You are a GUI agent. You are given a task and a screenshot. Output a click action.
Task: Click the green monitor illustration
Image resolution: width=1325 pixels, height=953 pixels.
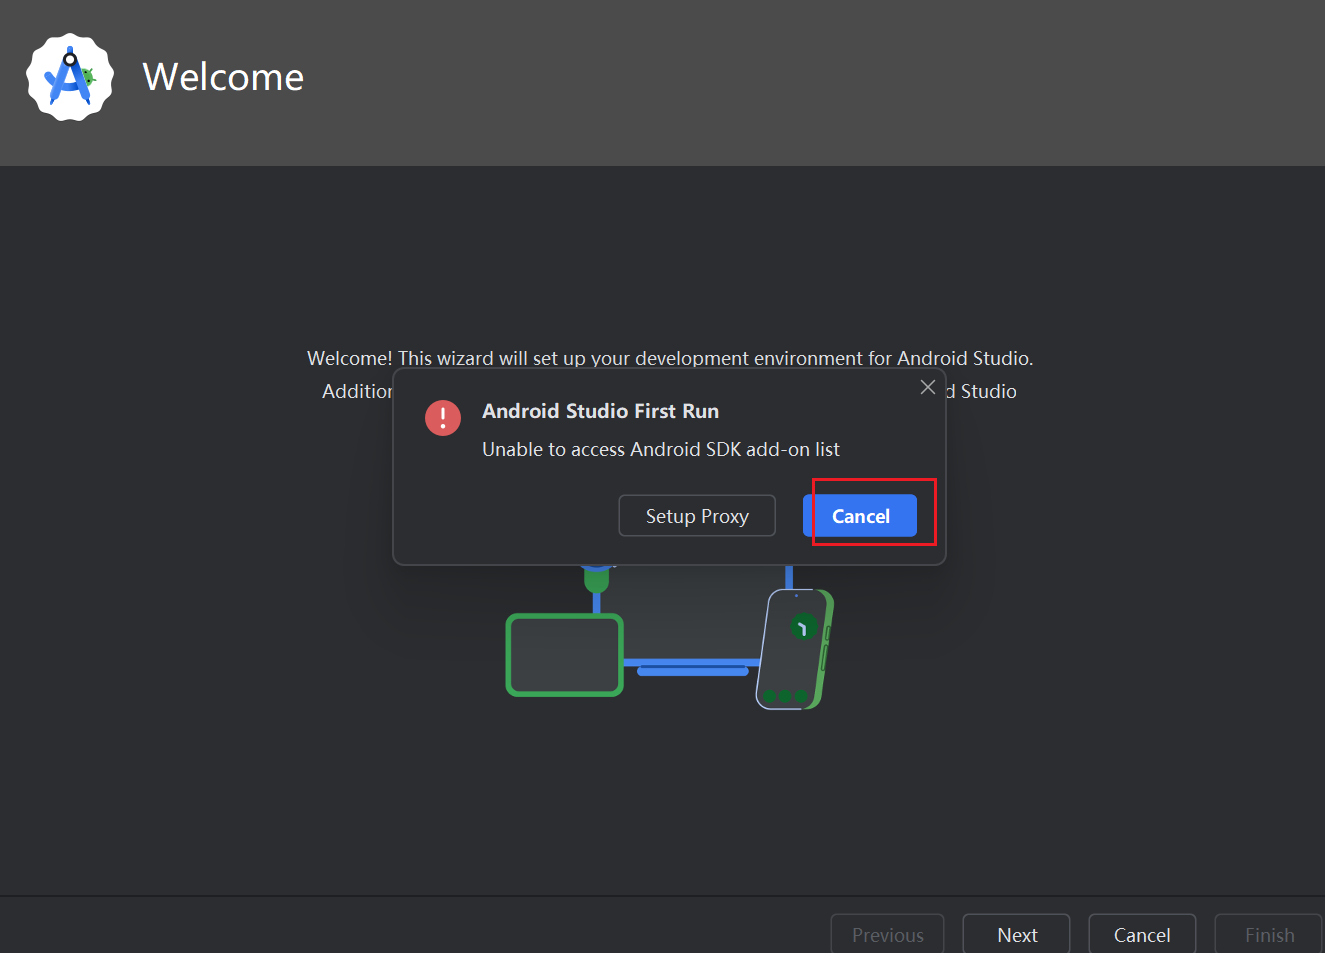pyautogui.click(x=564, y=655)
